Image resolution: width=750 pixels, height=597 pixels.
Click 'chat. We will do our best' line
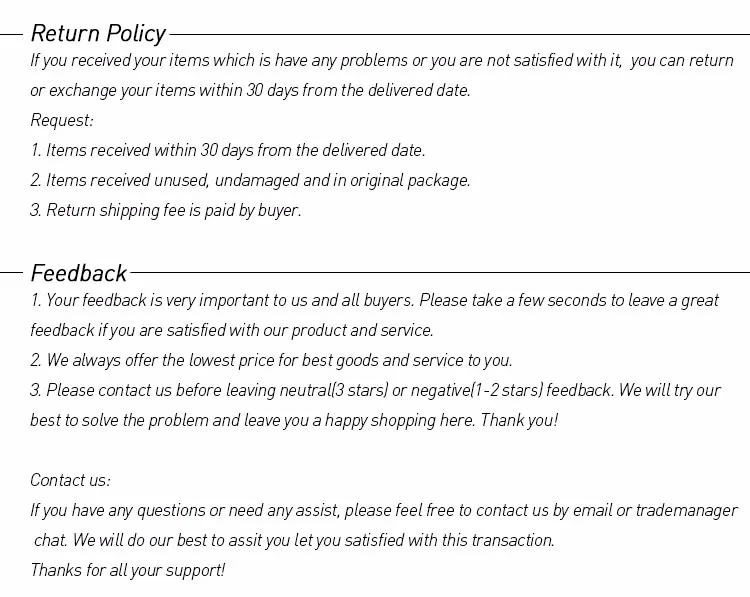294,541
